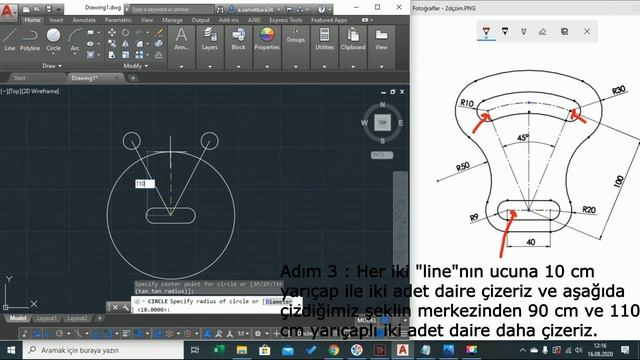Click the TOP face of the ViewCube
640x360 pixels.
point(382,122)
